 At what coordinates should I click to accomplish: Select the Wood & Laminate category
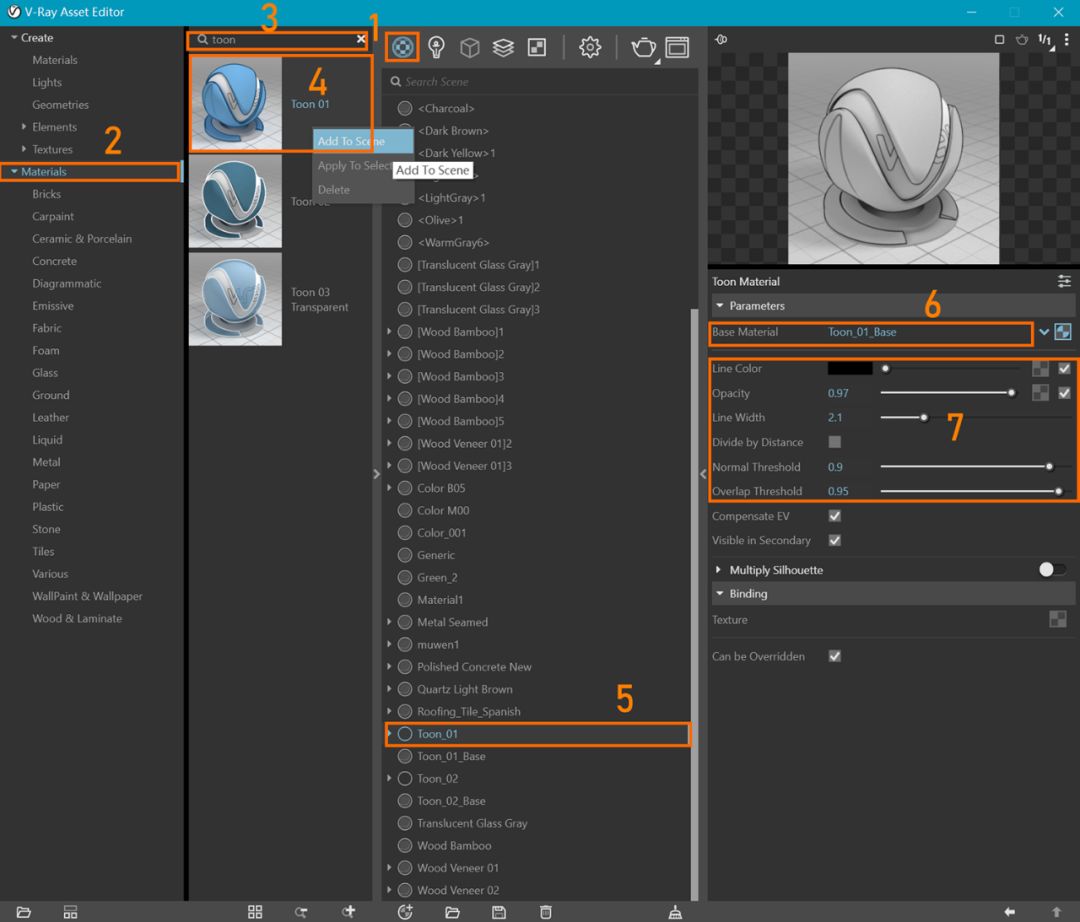click(77, 618)
